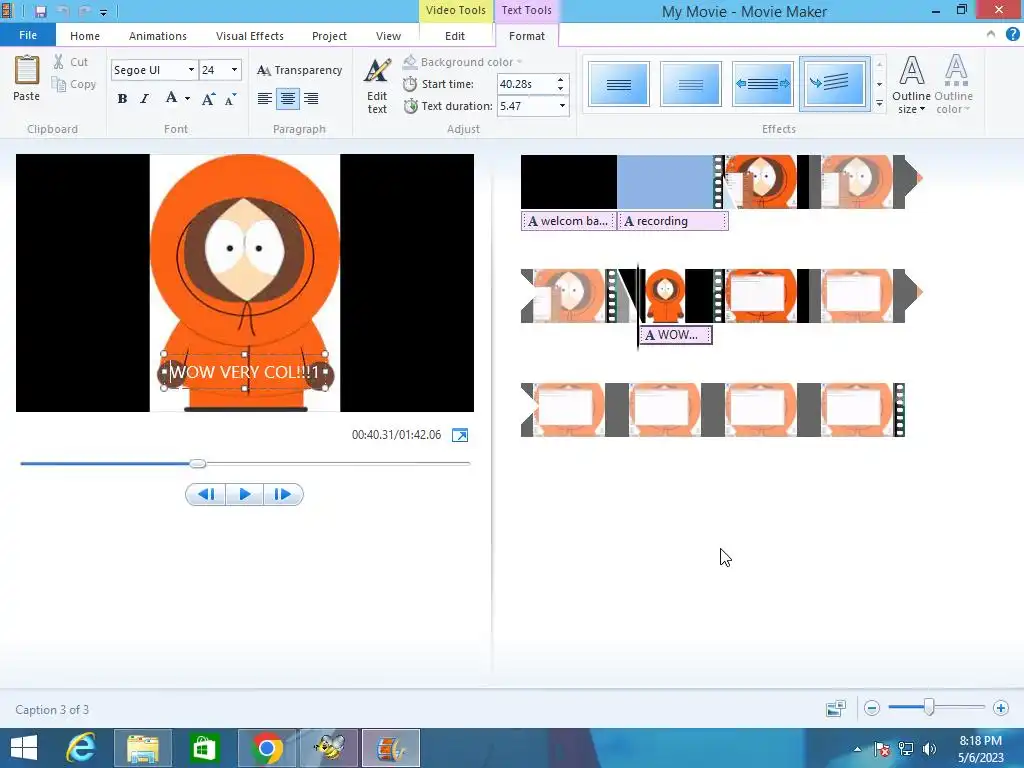This screenshot has height=768, width=1024.
Task: Switch to the Home tab
Action: (x=85, y=36)
